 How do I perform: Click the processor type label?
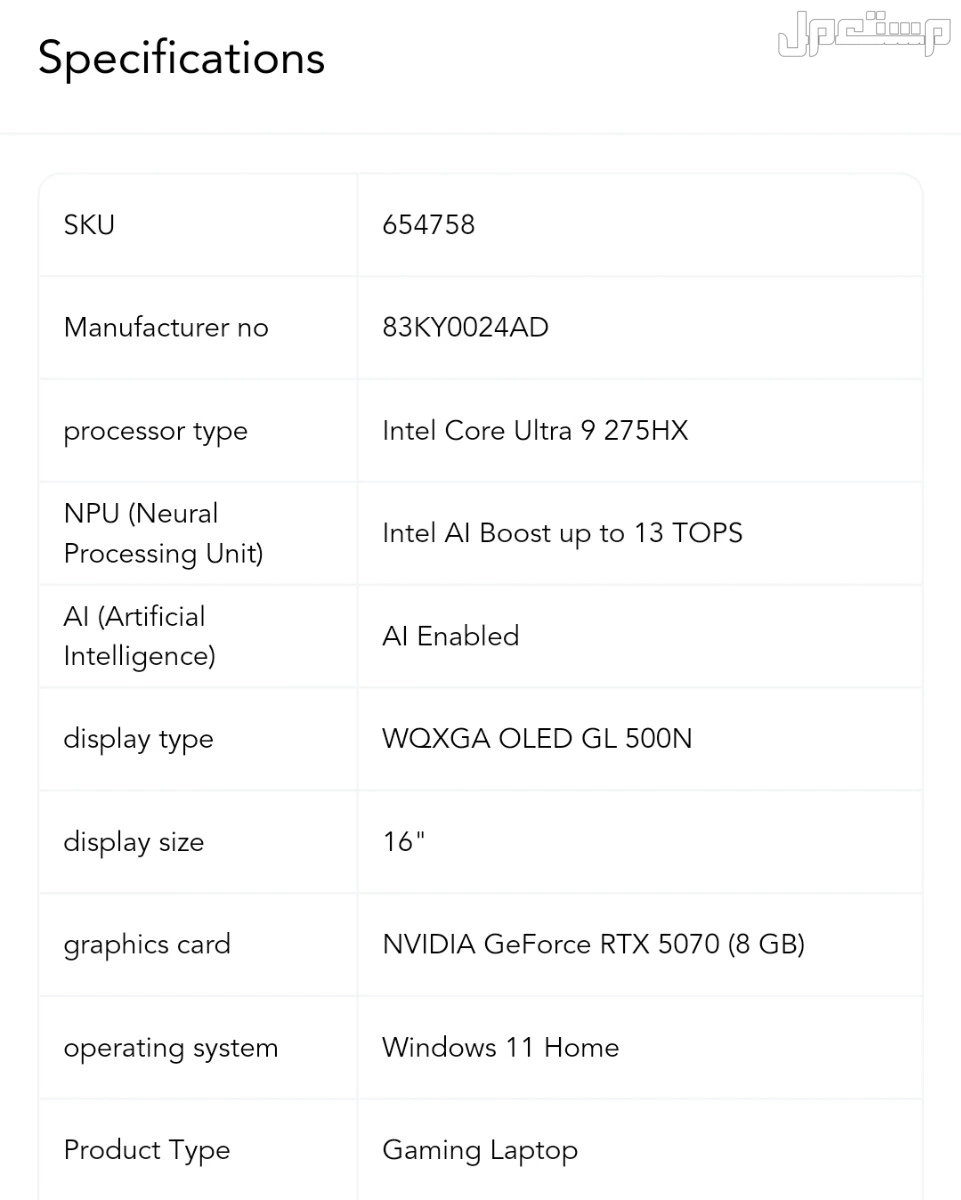pyautogui.click(x=155, y=431)
